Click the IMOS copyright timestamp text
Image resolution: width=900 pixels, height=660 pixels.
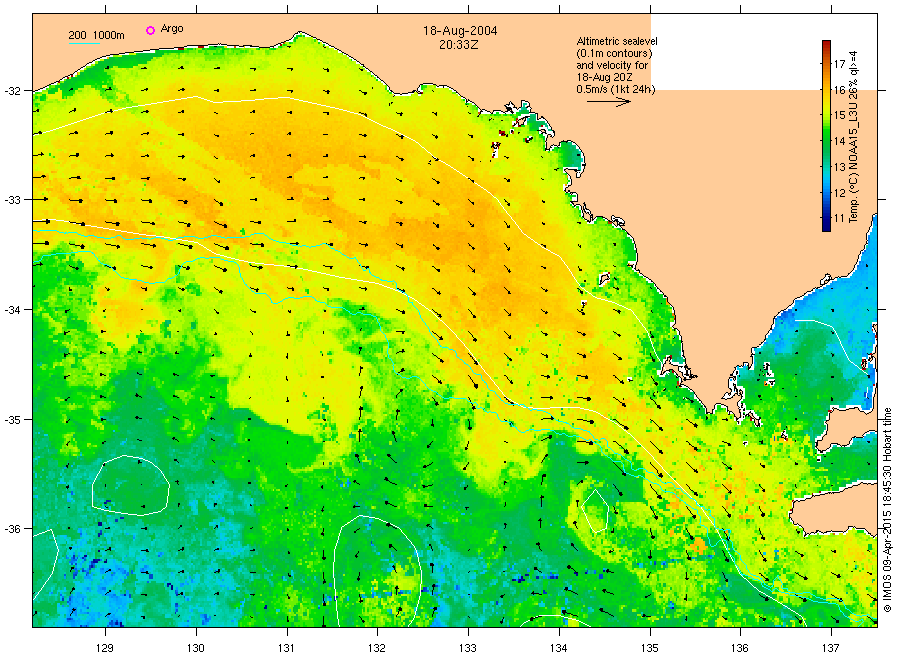[x=887, y=510]
